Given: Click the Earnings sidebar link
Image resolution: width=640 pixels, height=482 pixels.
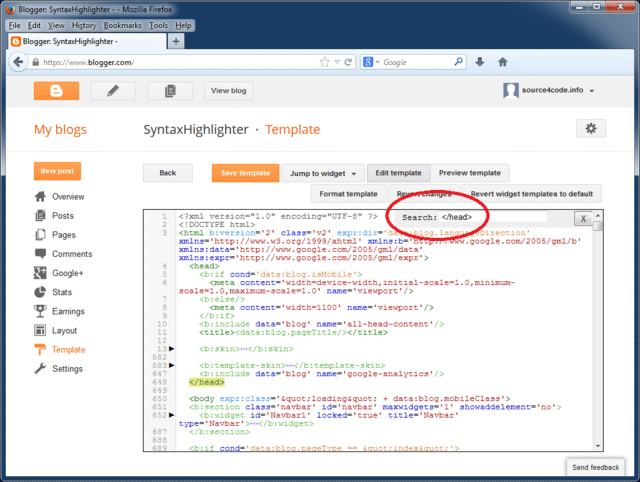Looking at the screenshot, I should click(68, 311).
